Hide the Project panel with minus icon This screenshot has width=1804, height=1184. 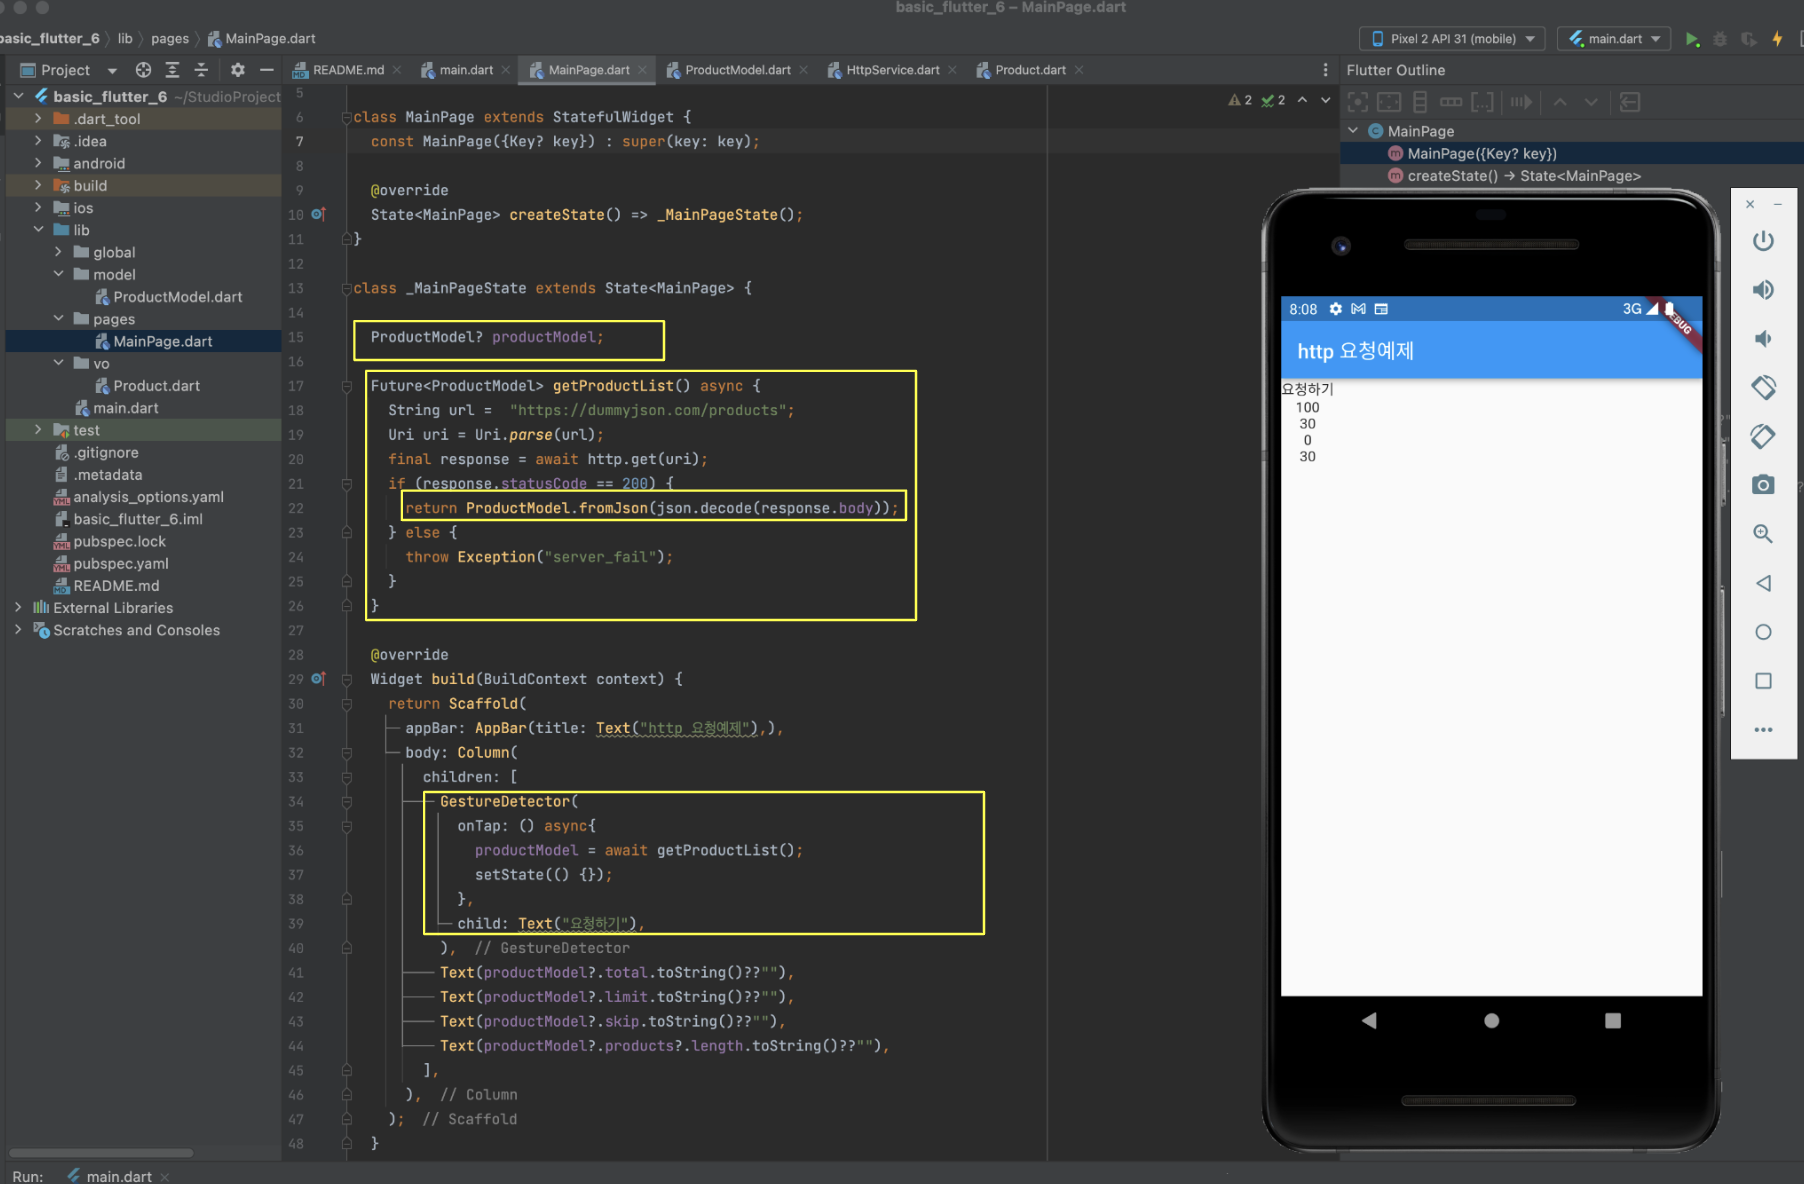pyautogui.click(x=266, y=70)
